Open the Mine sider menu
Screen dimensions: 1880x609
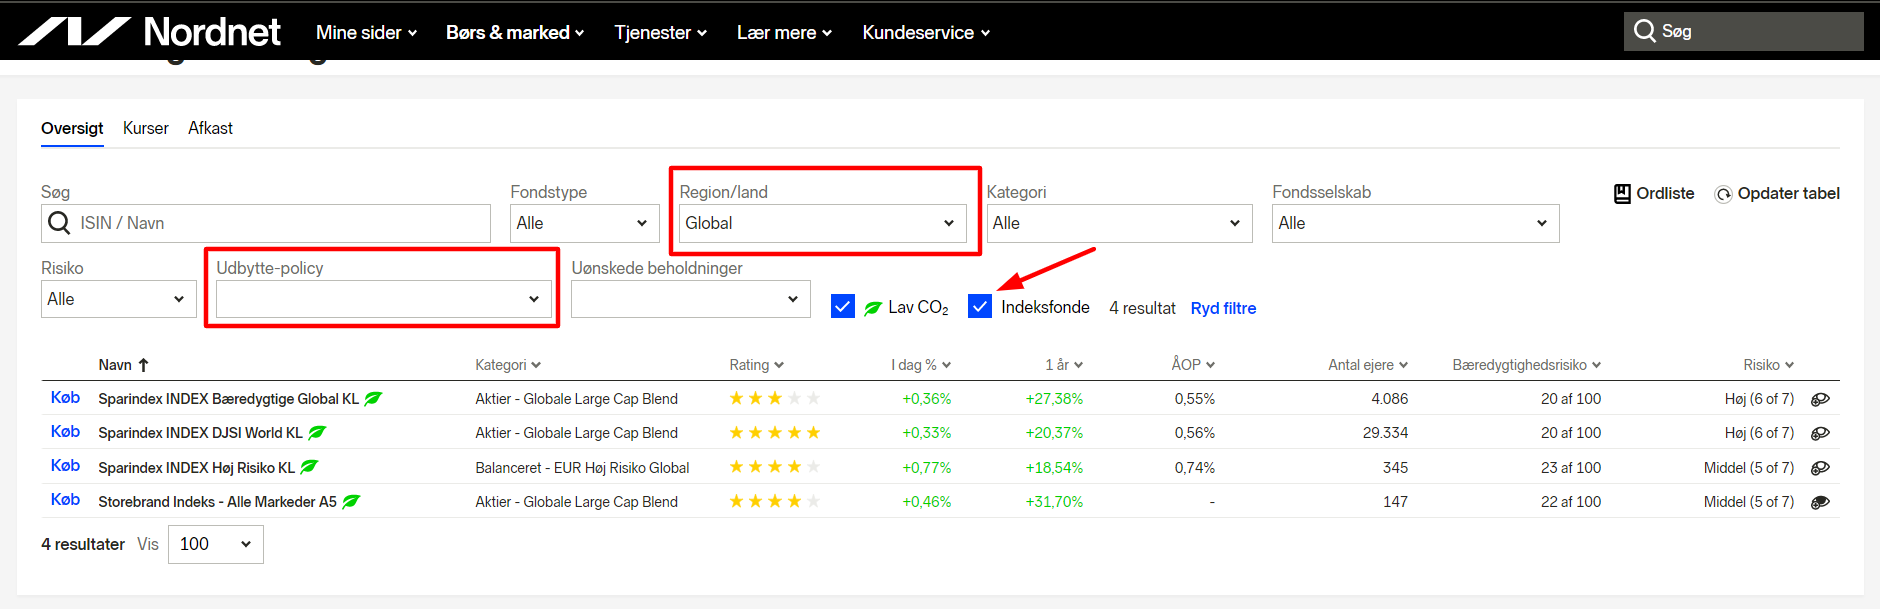point(366,33)
